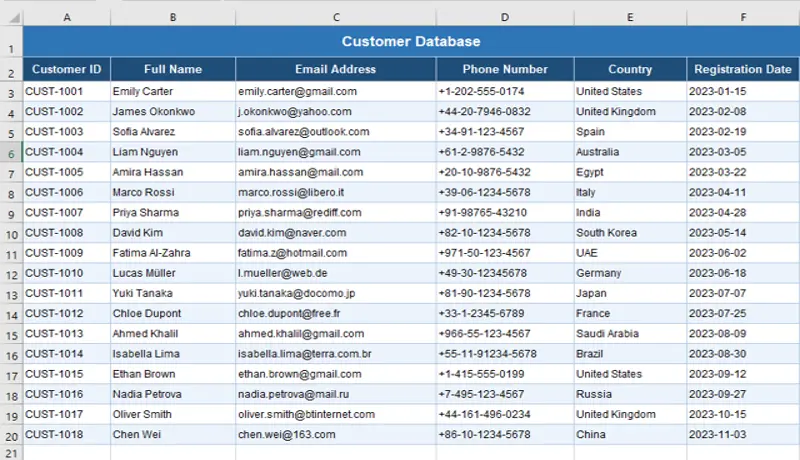
Task: Select column A header
Action: point(67,17)
